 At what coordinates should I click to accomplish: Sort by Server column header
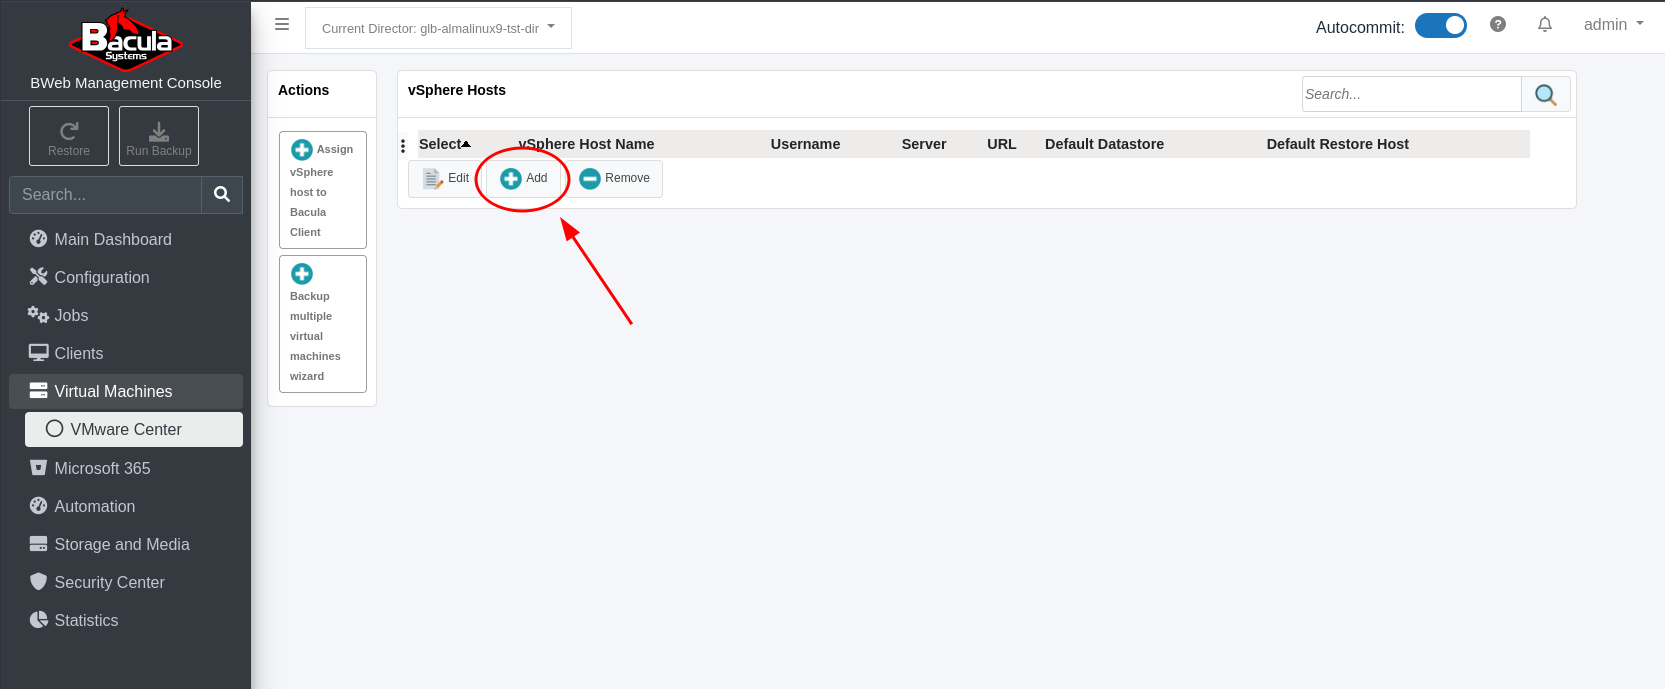coord(924,144)
